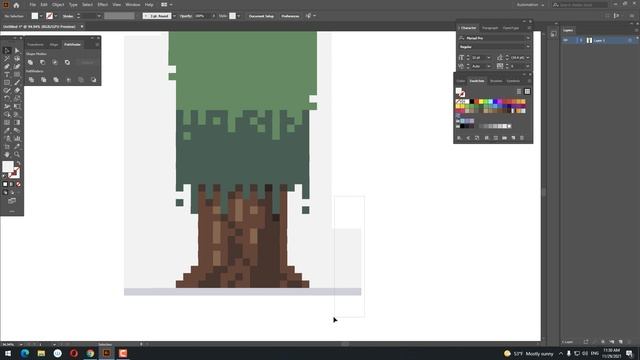This screenshot has width=640, height=360.
Task: Click the Unite shape mode icon
Action: (x=31, y=62)
